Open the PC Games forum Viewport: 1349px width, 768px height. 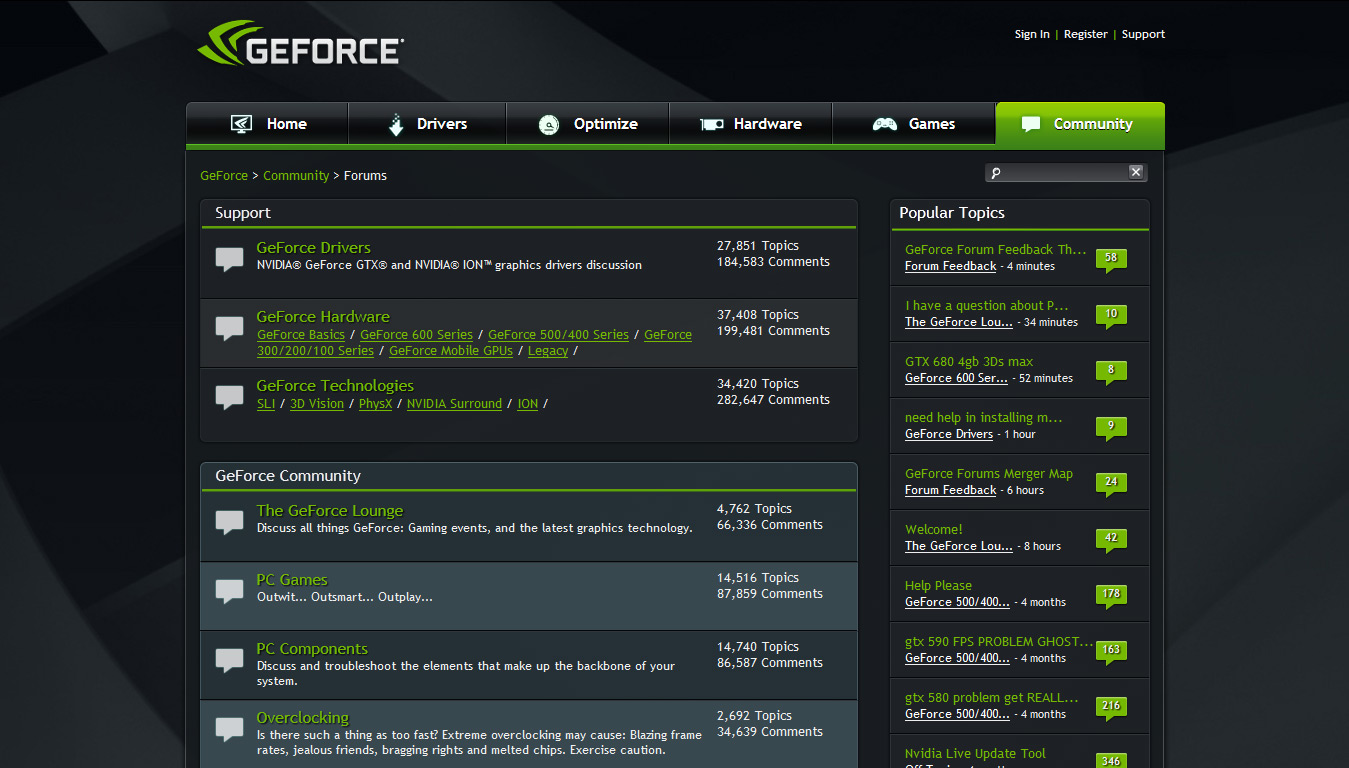click(292, 579)
